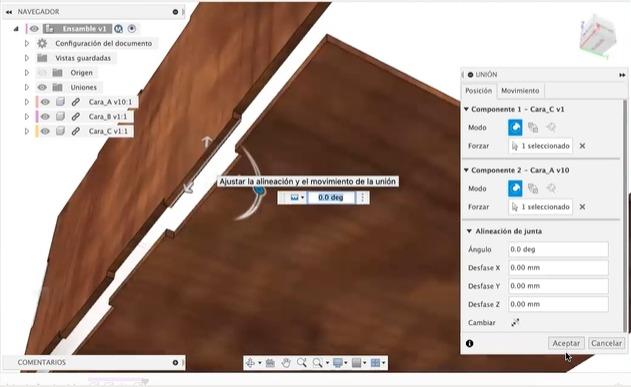Click the rotation angle manipulator handle
Screen dimensions: 631x387
260,190
